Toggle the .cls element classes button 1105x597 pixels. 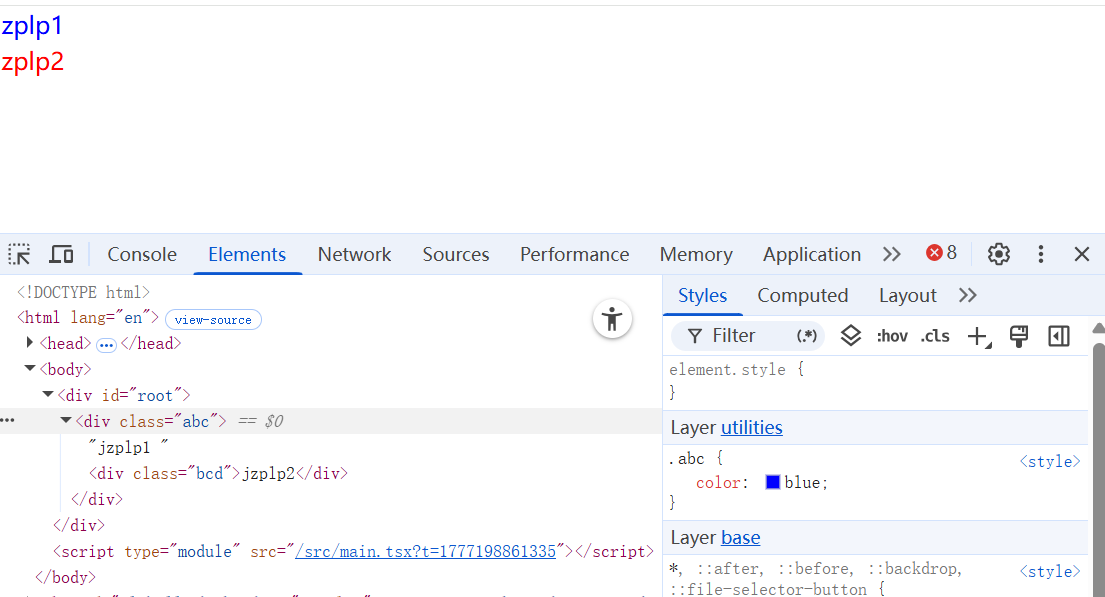(935, 336)
